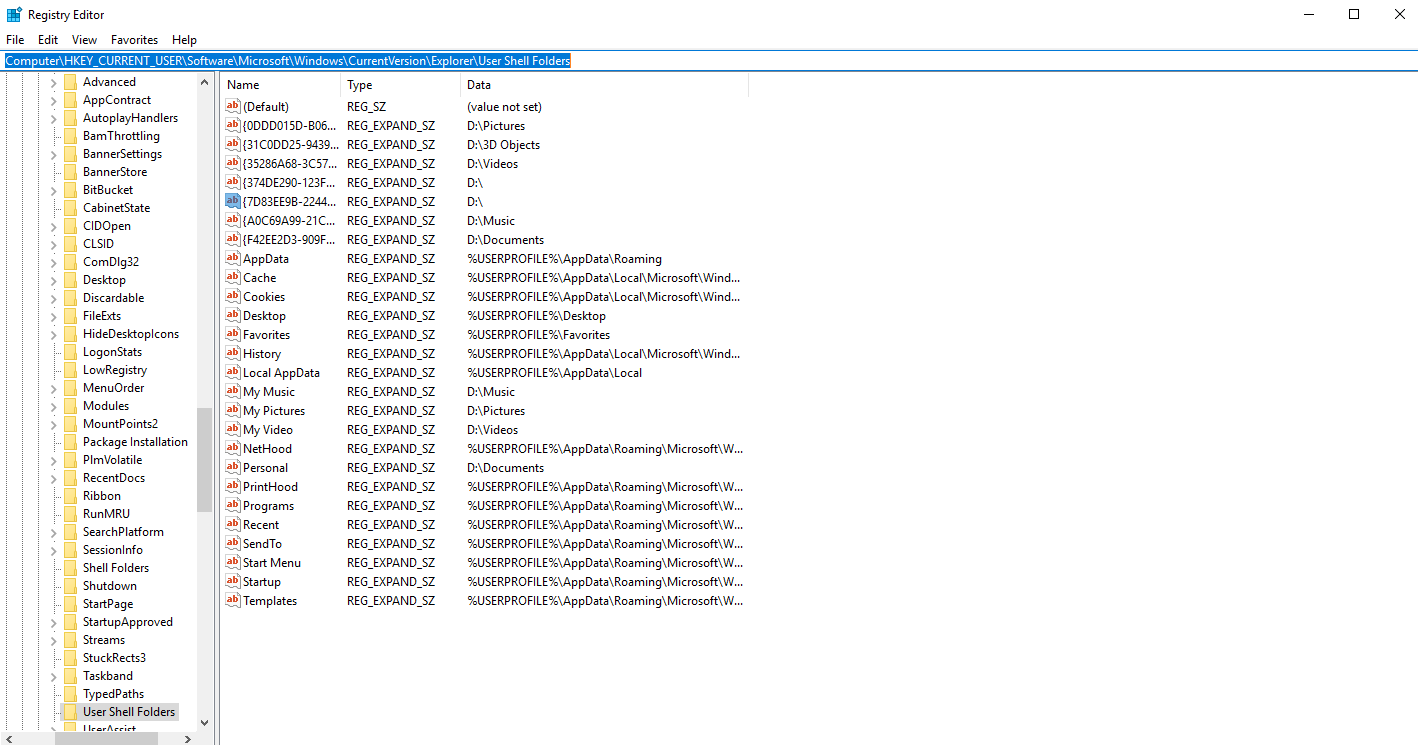Screen dimensions: 1418x745
Task: Click the folder icon of the Ribbon key
Action: [70, 496]
